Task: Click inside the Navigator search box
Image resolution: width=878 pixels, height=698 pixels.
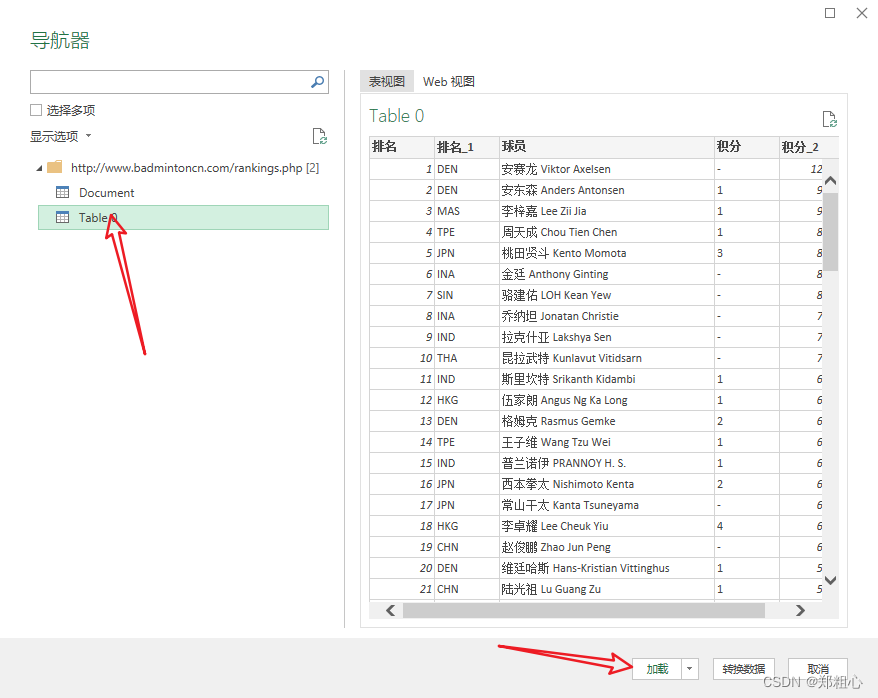Action: point(170,82)
